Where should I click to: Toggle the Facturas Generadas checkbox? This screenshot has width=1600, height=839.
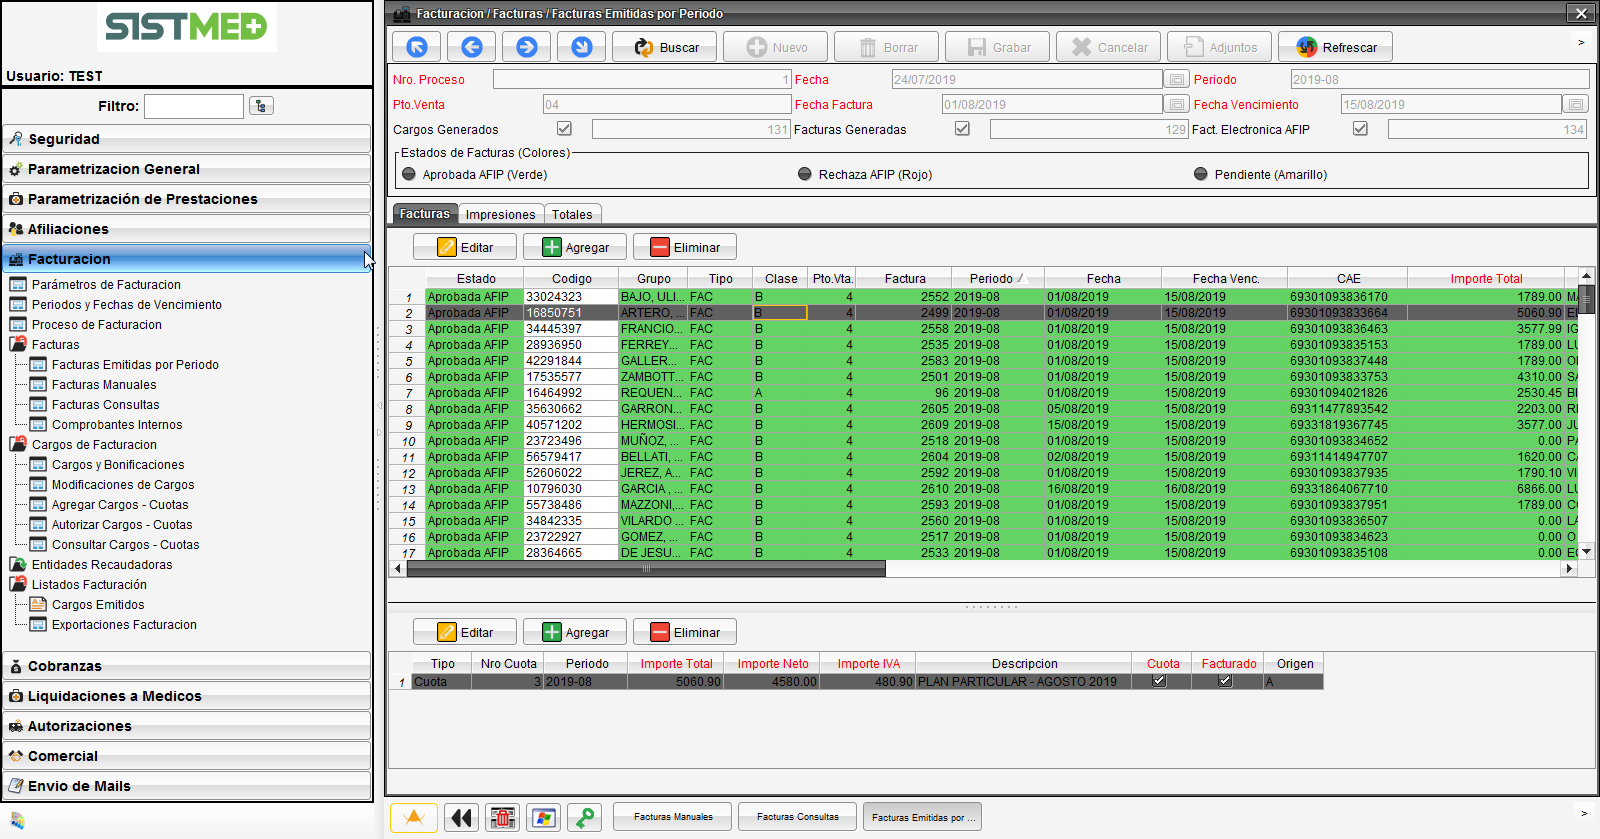[x=962, y=129]
